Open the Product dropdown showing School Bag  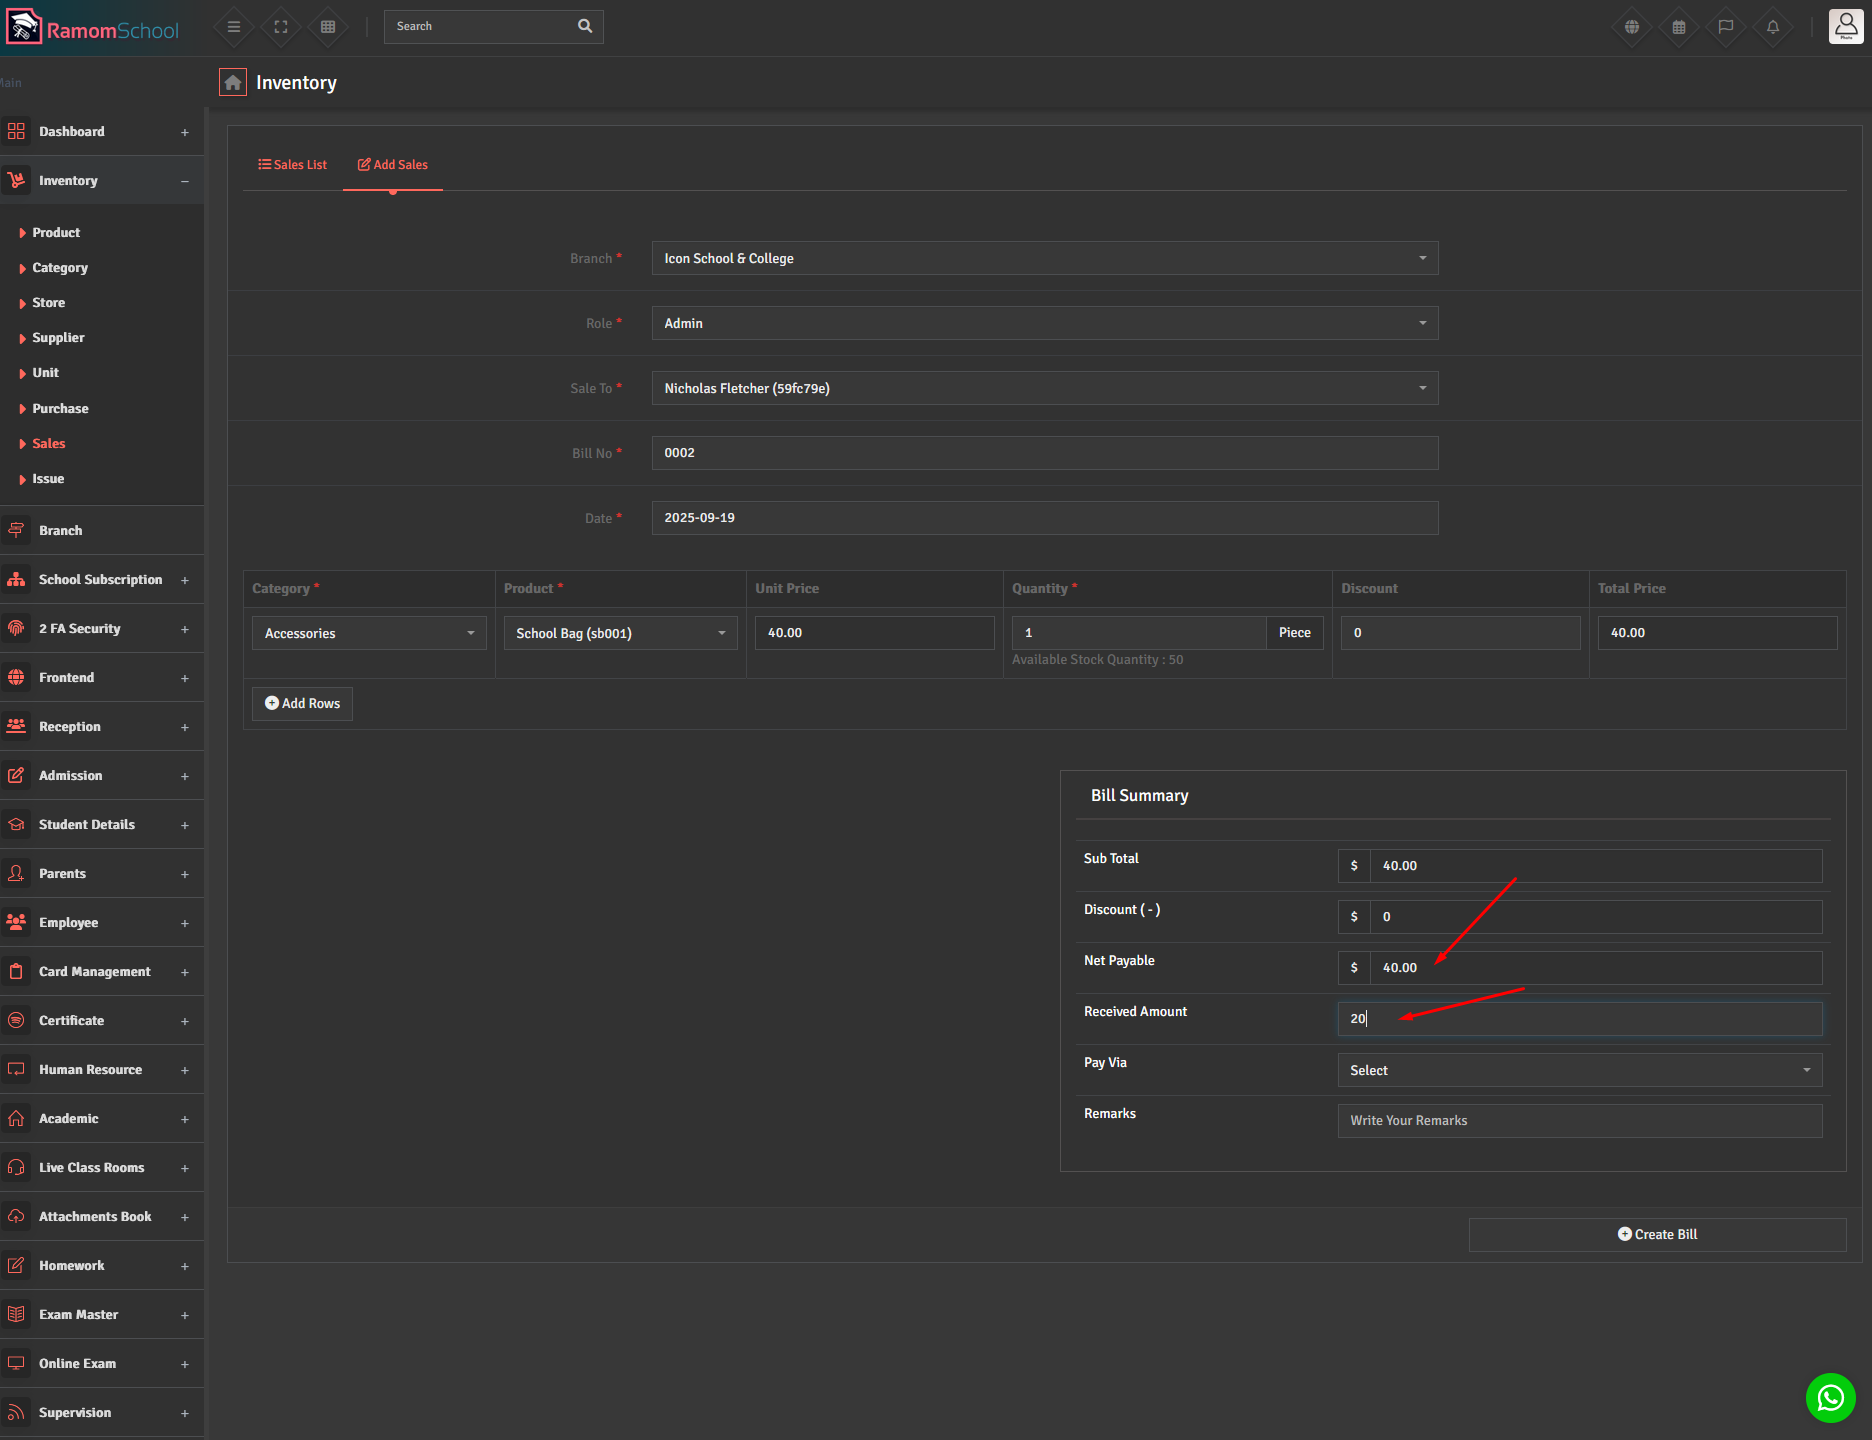(x=620, y=633)
